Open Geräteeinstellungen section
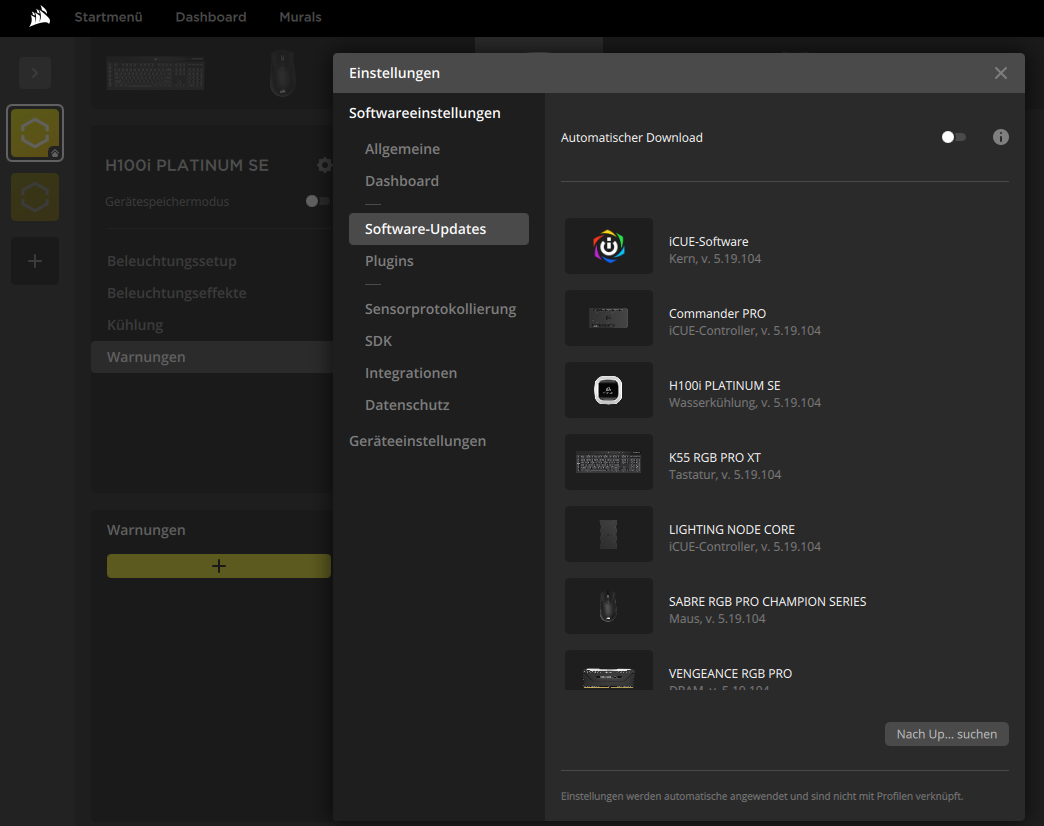The width and height of the screenshot is (1044, 826). pos(417,441)
